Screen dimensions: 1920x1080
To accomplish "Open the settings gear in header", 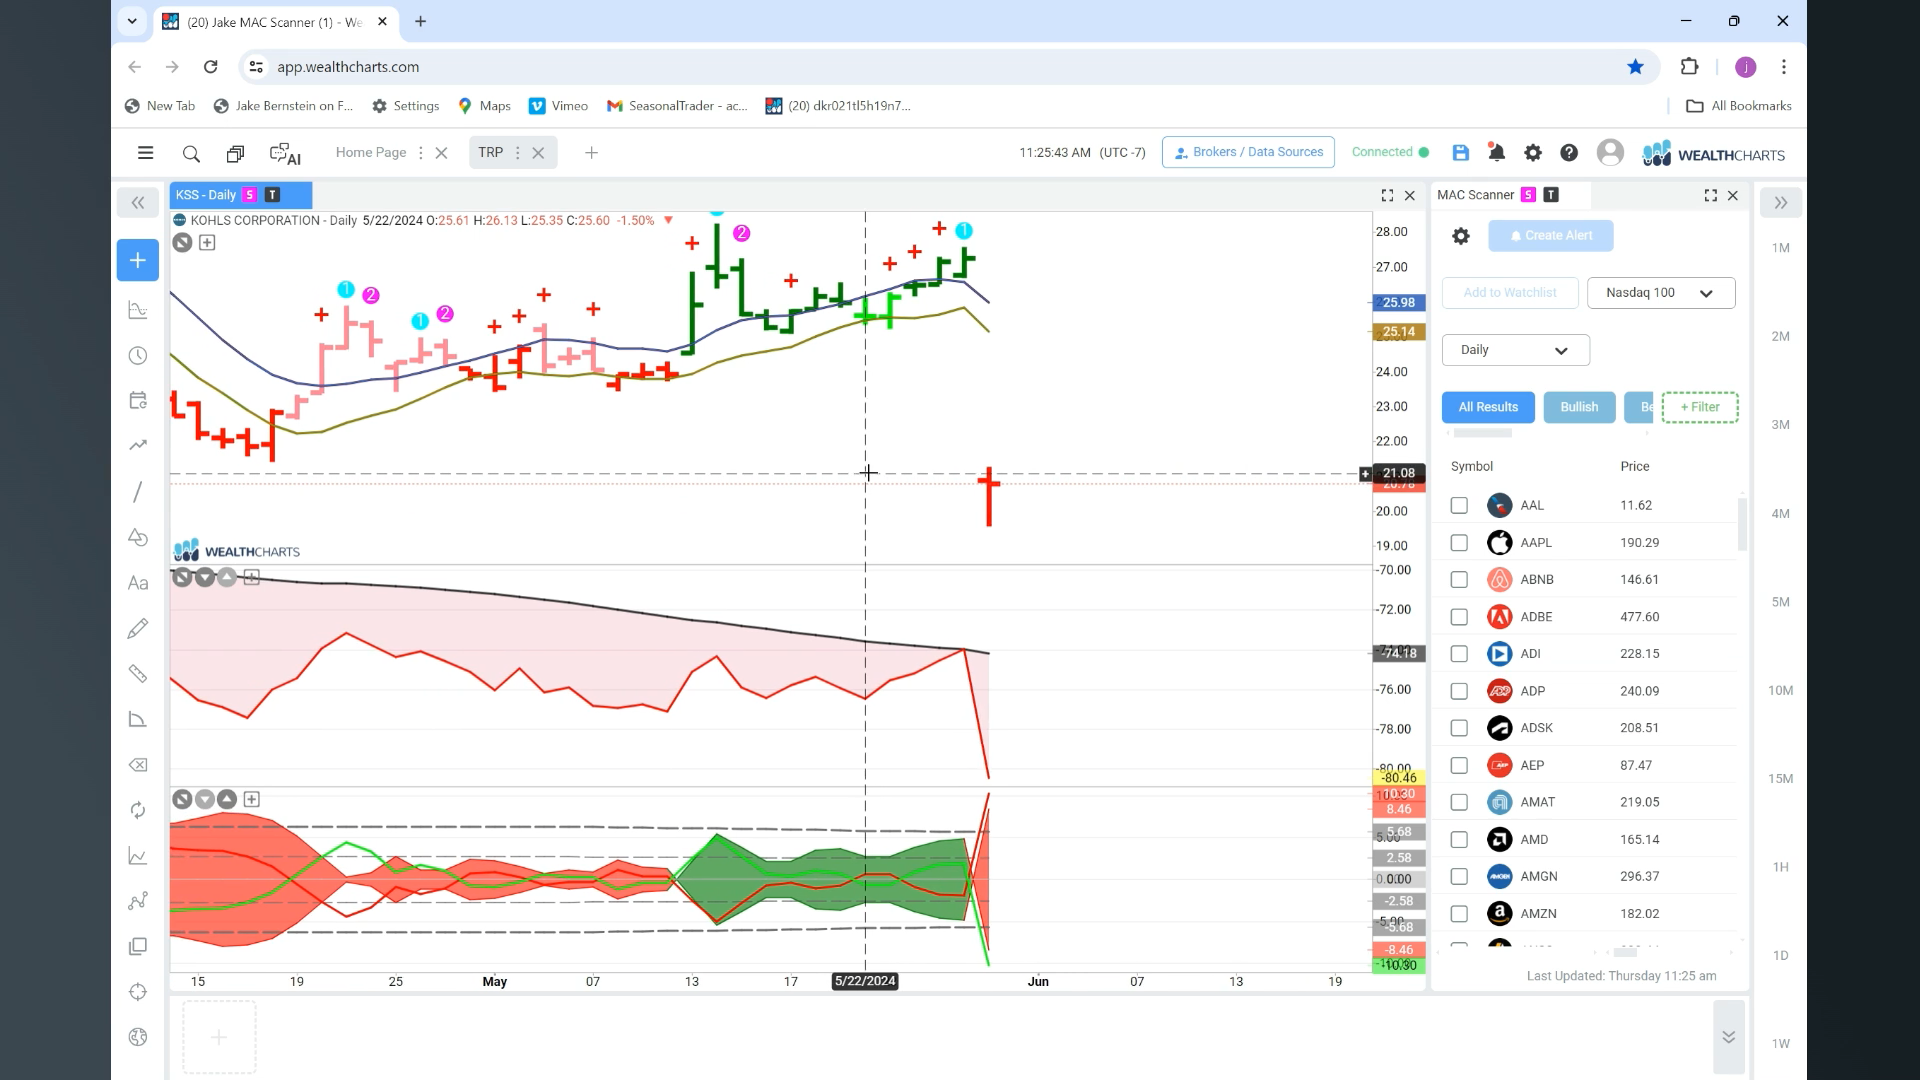I will [x=1533, y=153].
